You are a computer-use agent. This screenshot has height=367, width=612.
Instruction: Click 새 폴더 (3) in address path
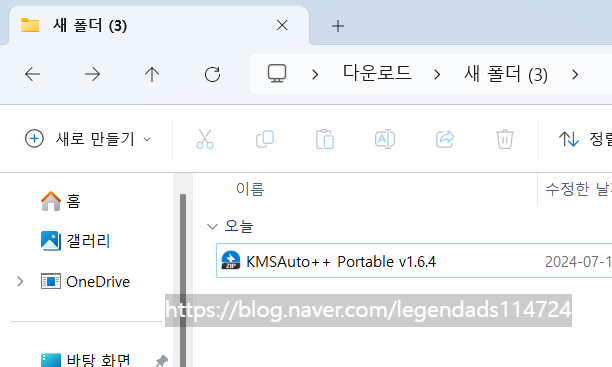coord(506,74)
